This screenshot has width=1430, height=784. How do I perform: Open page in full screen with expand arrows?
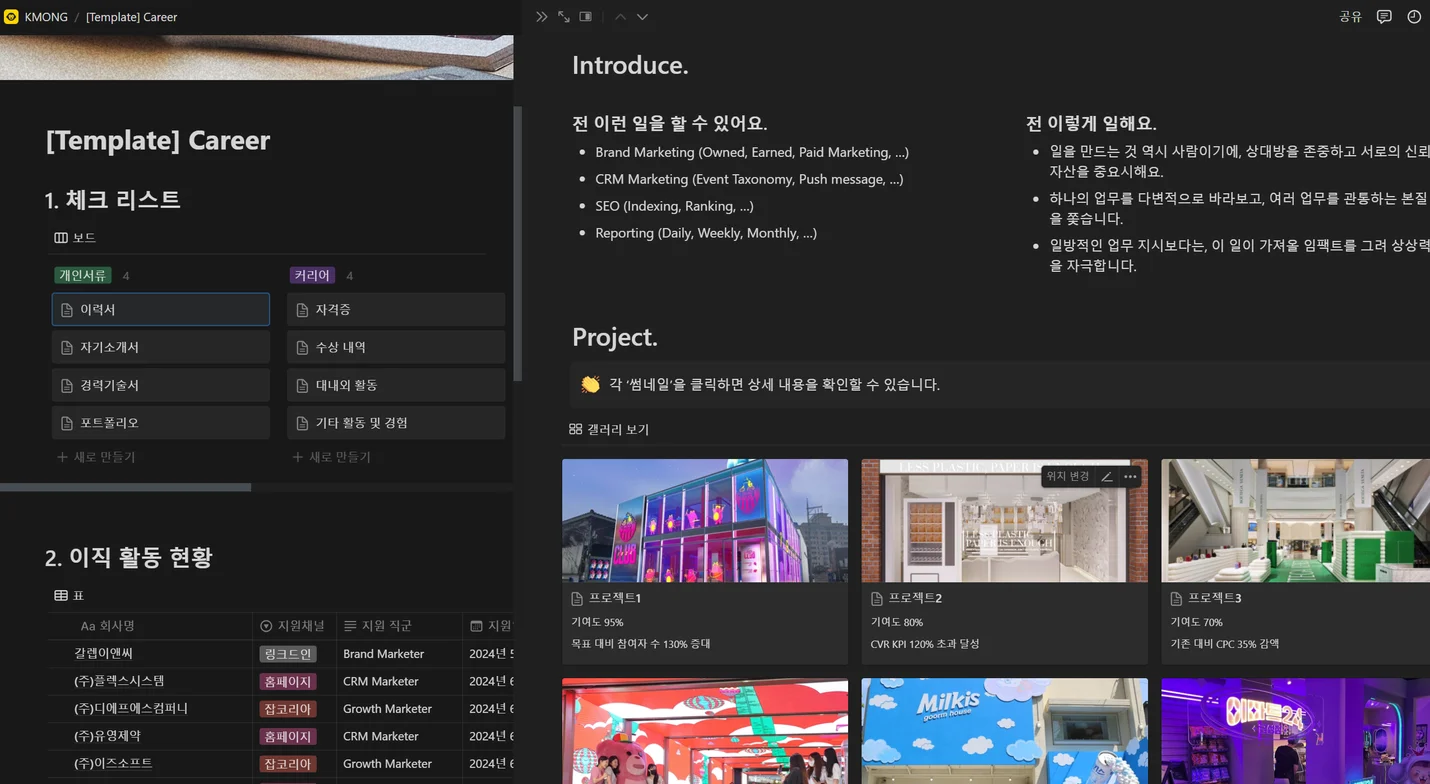point(564,17)
